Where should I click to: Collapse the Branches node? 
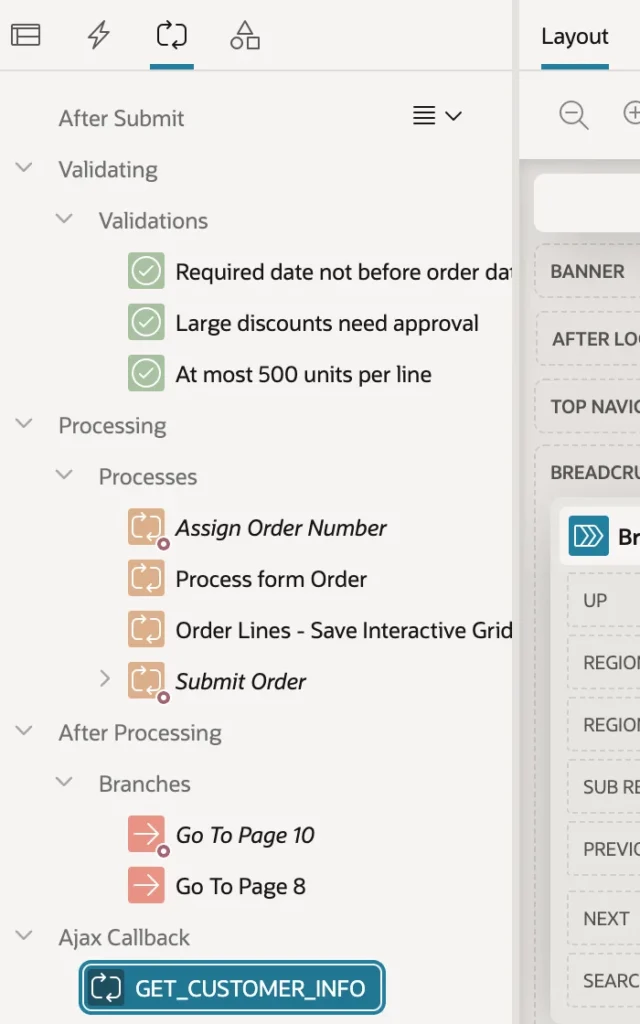pyautogui.click(x=64, y=782)
